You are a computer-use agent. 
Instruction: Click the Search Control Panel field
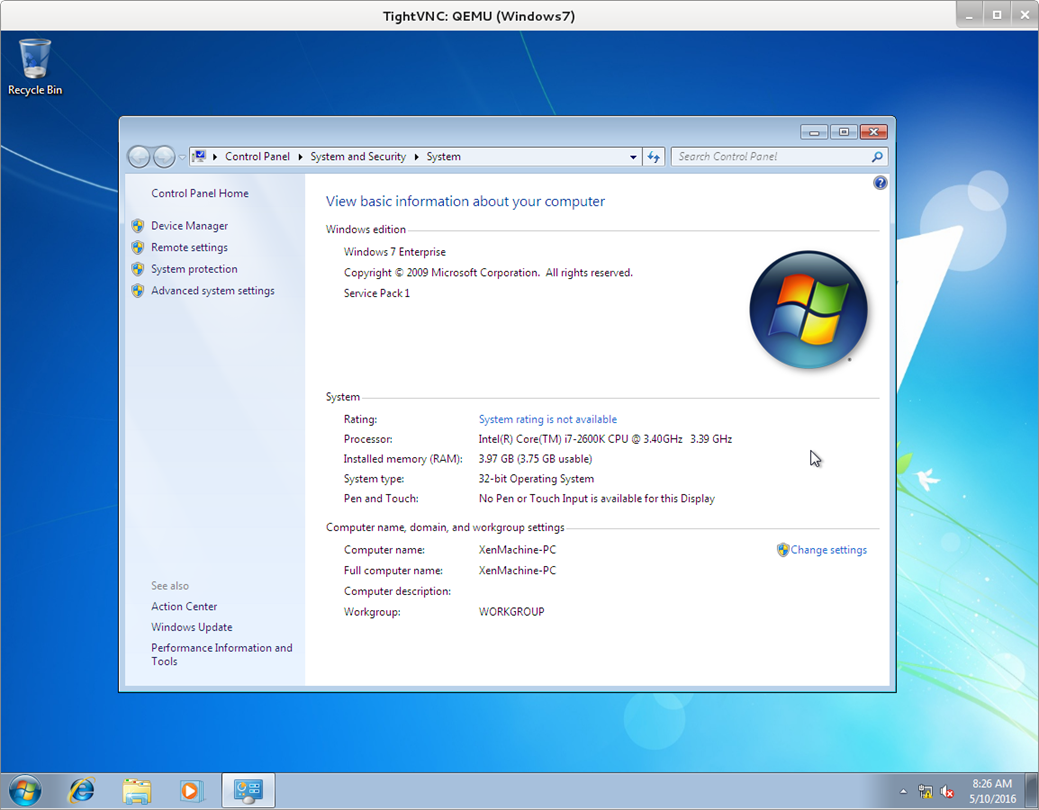pos(770,157)
